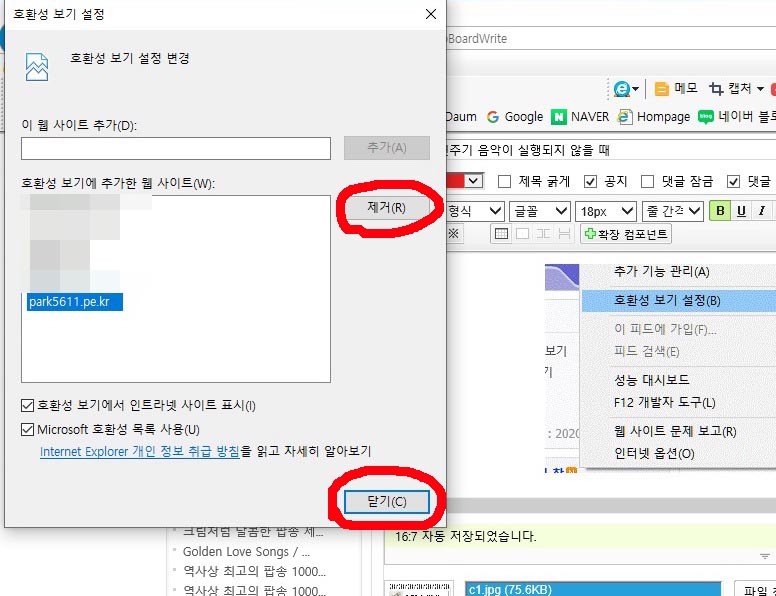776x596 pixels.
Task: Expand the 글꼴 font dropdown
Action: 539,211
